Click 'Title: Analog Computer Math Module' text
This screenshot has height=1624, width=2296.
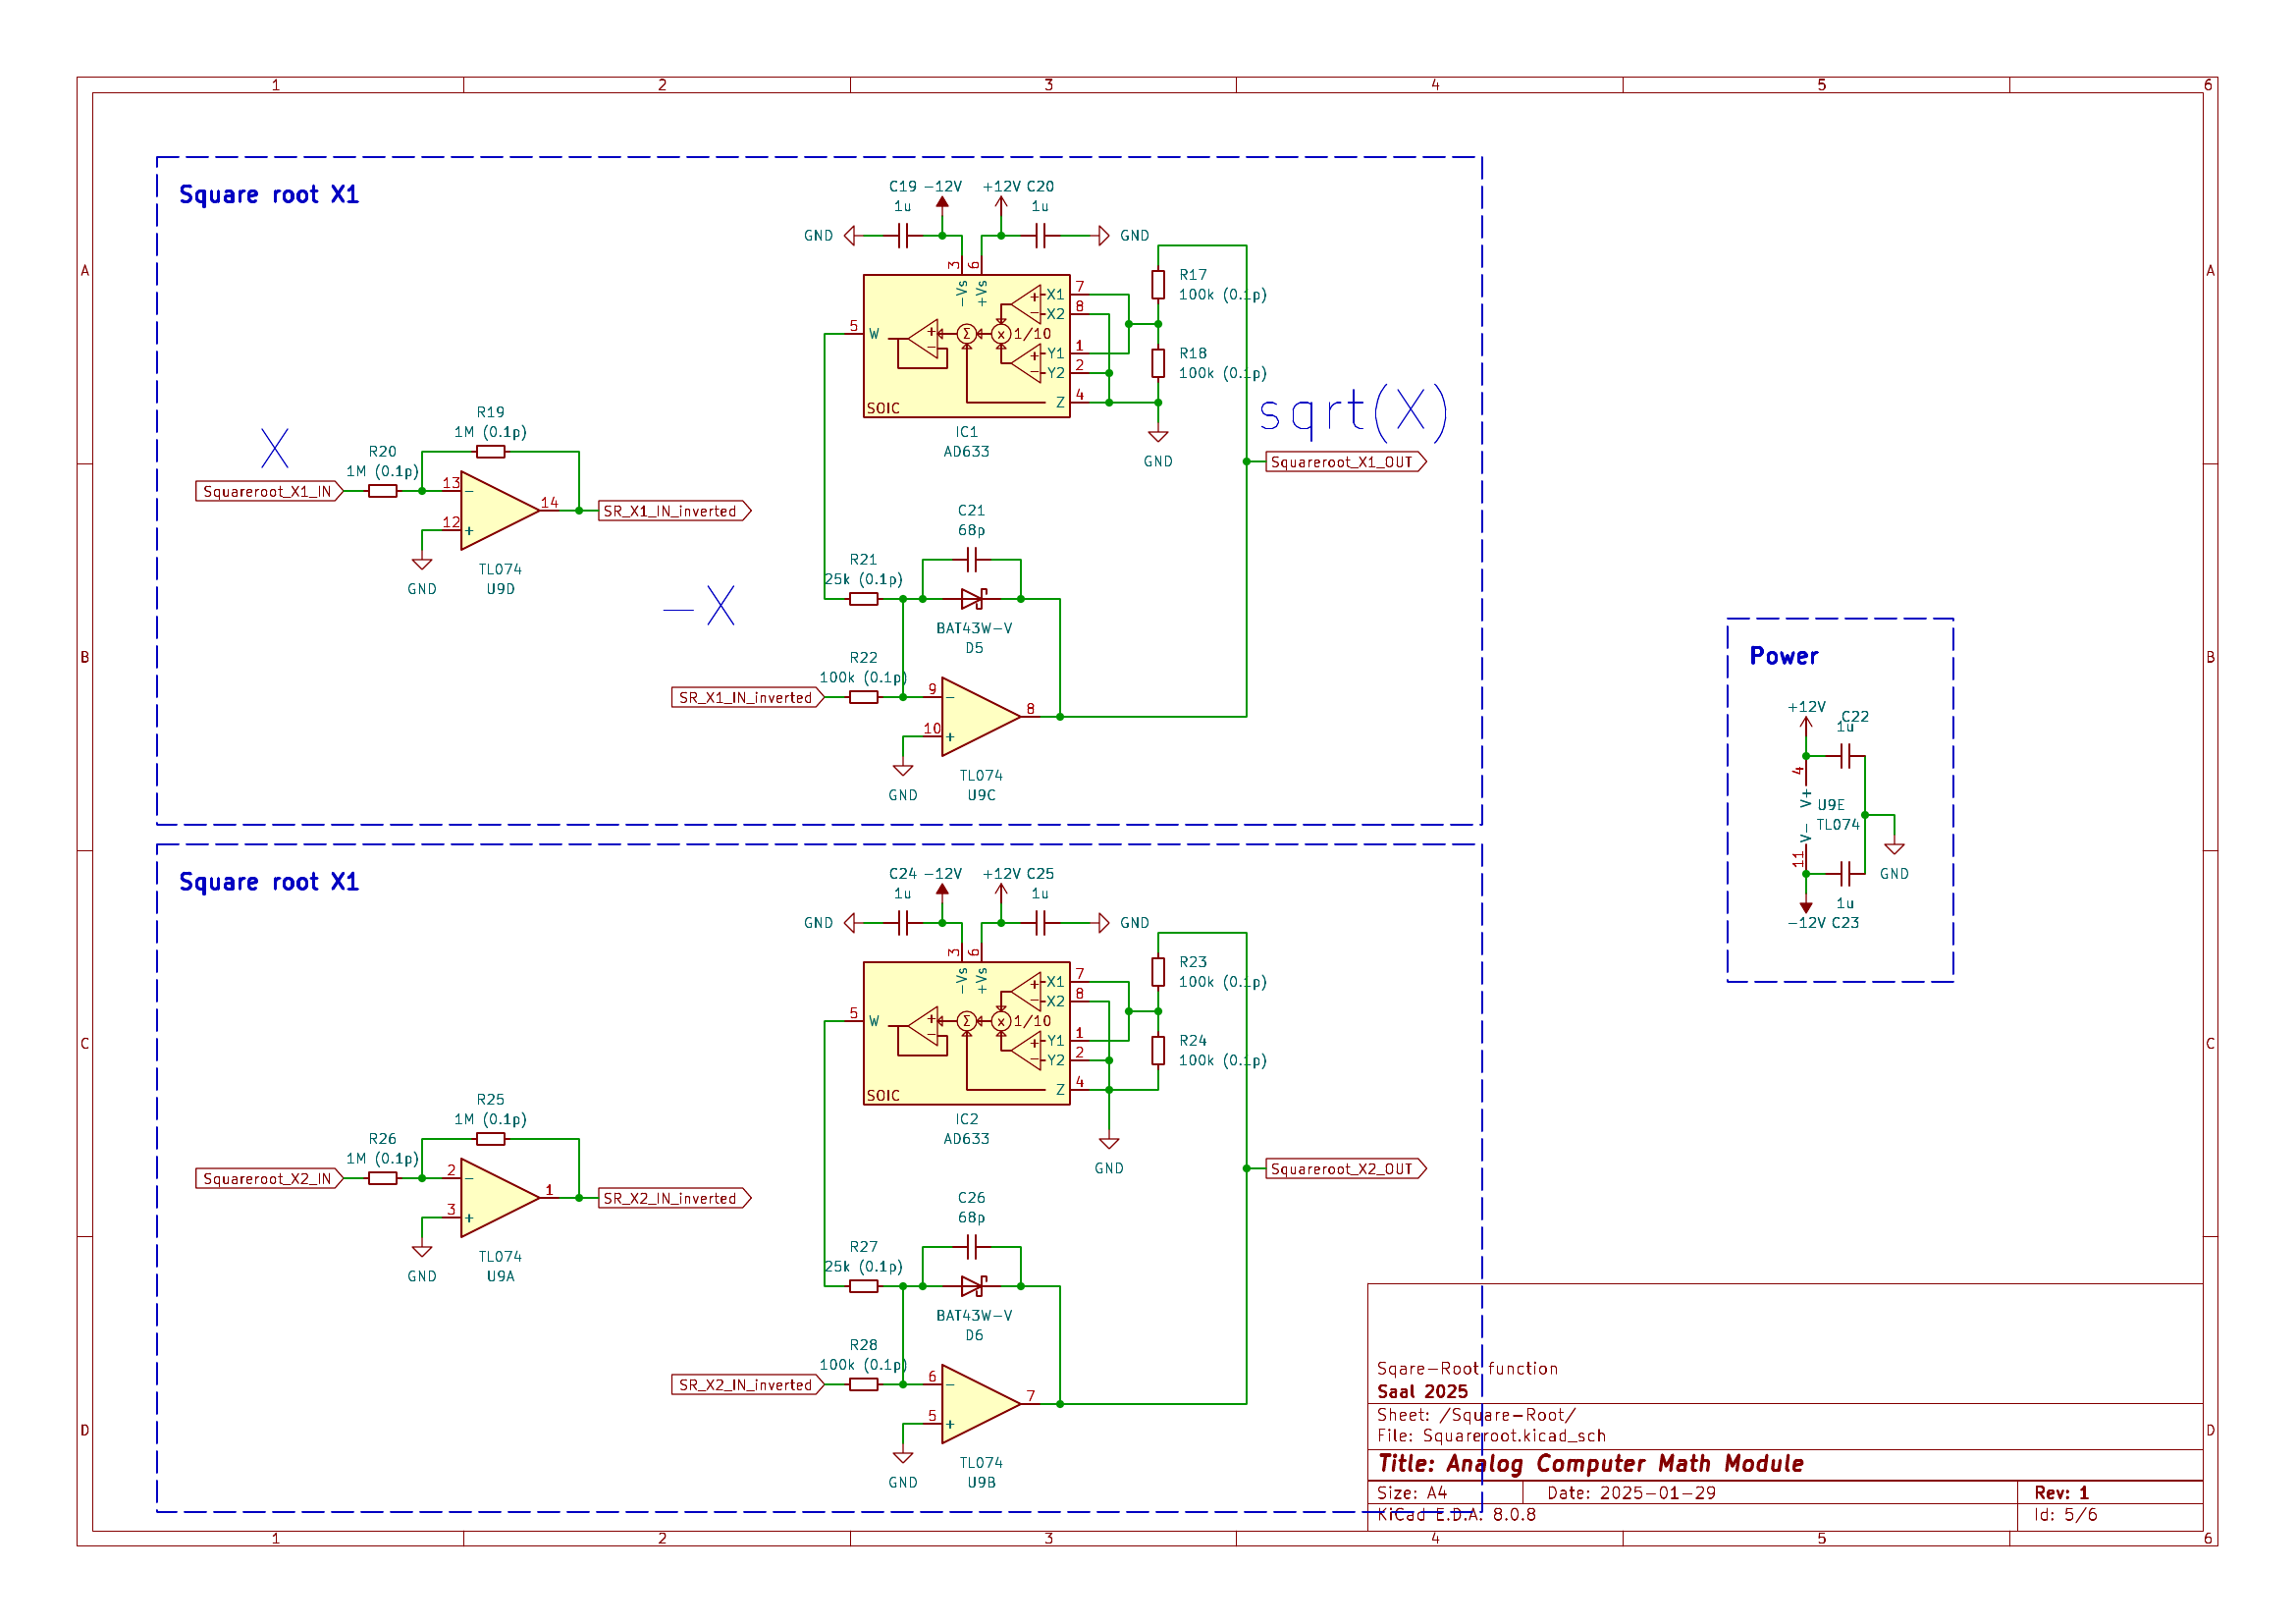[1591, 1464]
